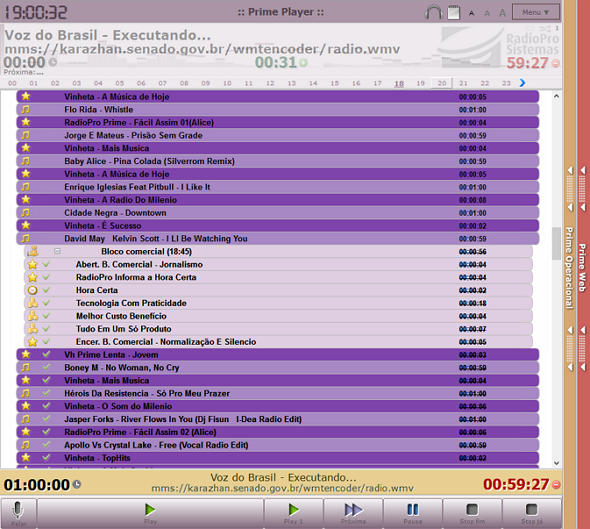The image size is (590, 529).
Task: Click music note icon of Apollo Vs Crystal Lake
Action: coord(25,445)
